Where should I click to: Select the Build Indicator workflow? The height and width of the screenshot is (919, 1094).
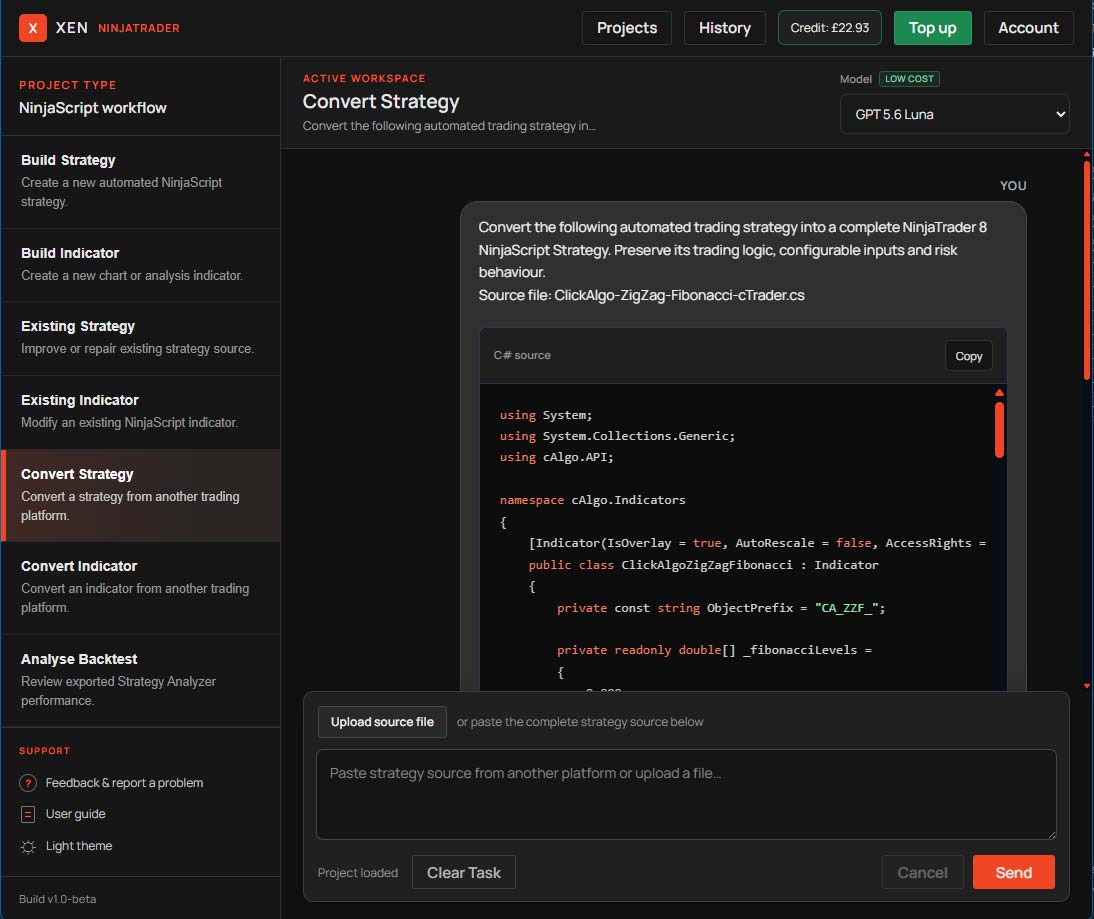[140, 264]
